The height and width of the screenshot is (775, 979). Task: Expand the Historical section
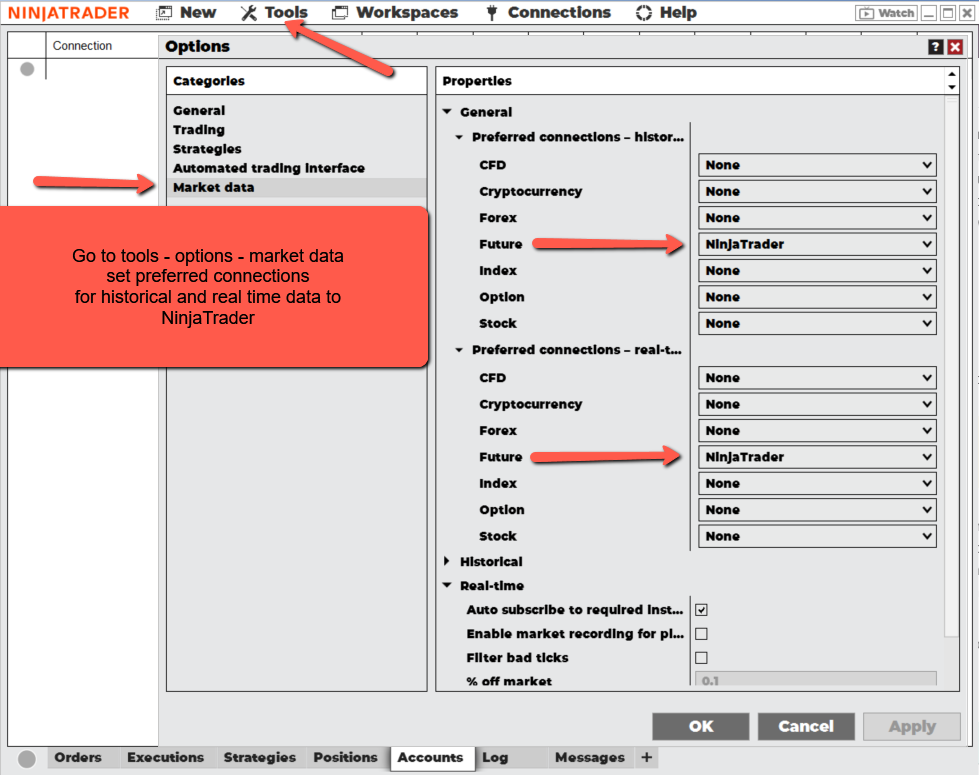[x=447, y=561]
